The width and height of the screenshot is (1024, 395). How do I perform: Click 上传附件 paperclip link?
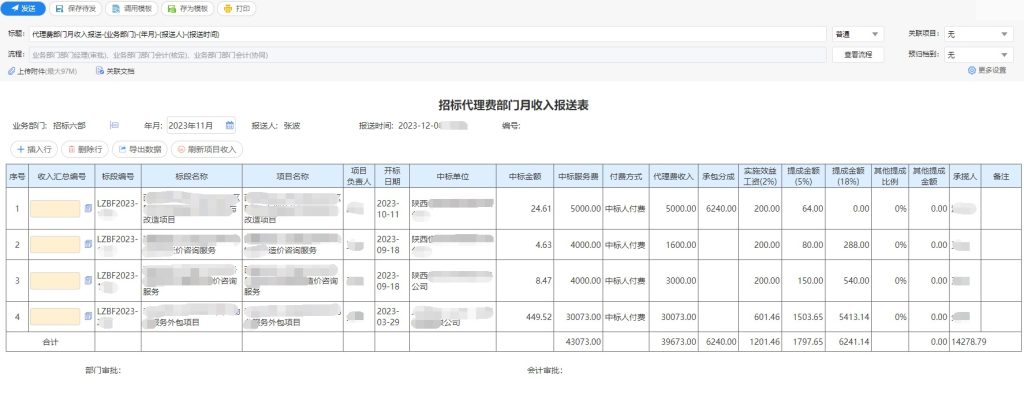(42, 71)
